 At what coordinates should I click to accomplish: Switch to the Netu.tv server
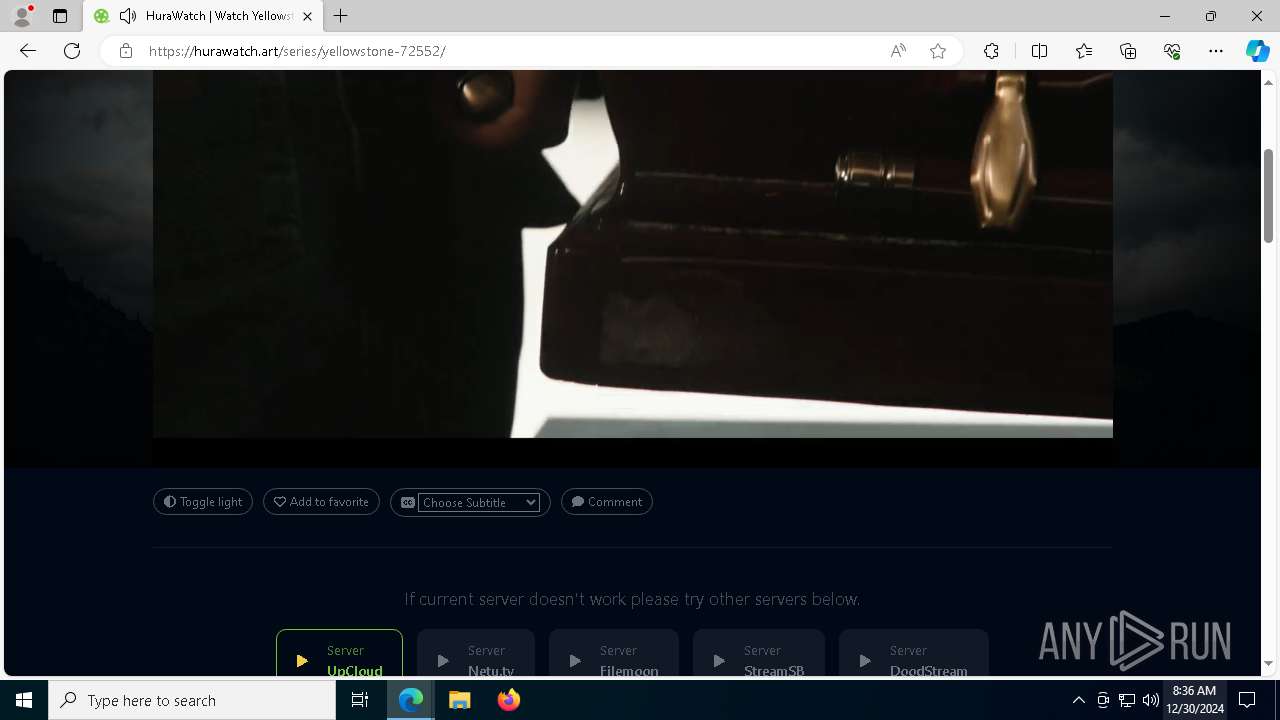476,653
